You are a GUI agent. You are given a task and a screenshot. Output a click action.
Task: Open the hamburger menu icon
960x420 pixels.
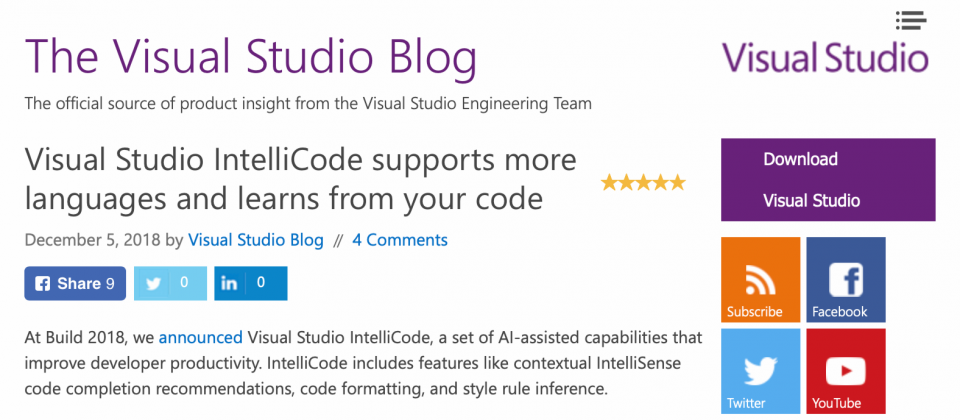(911, 20)
